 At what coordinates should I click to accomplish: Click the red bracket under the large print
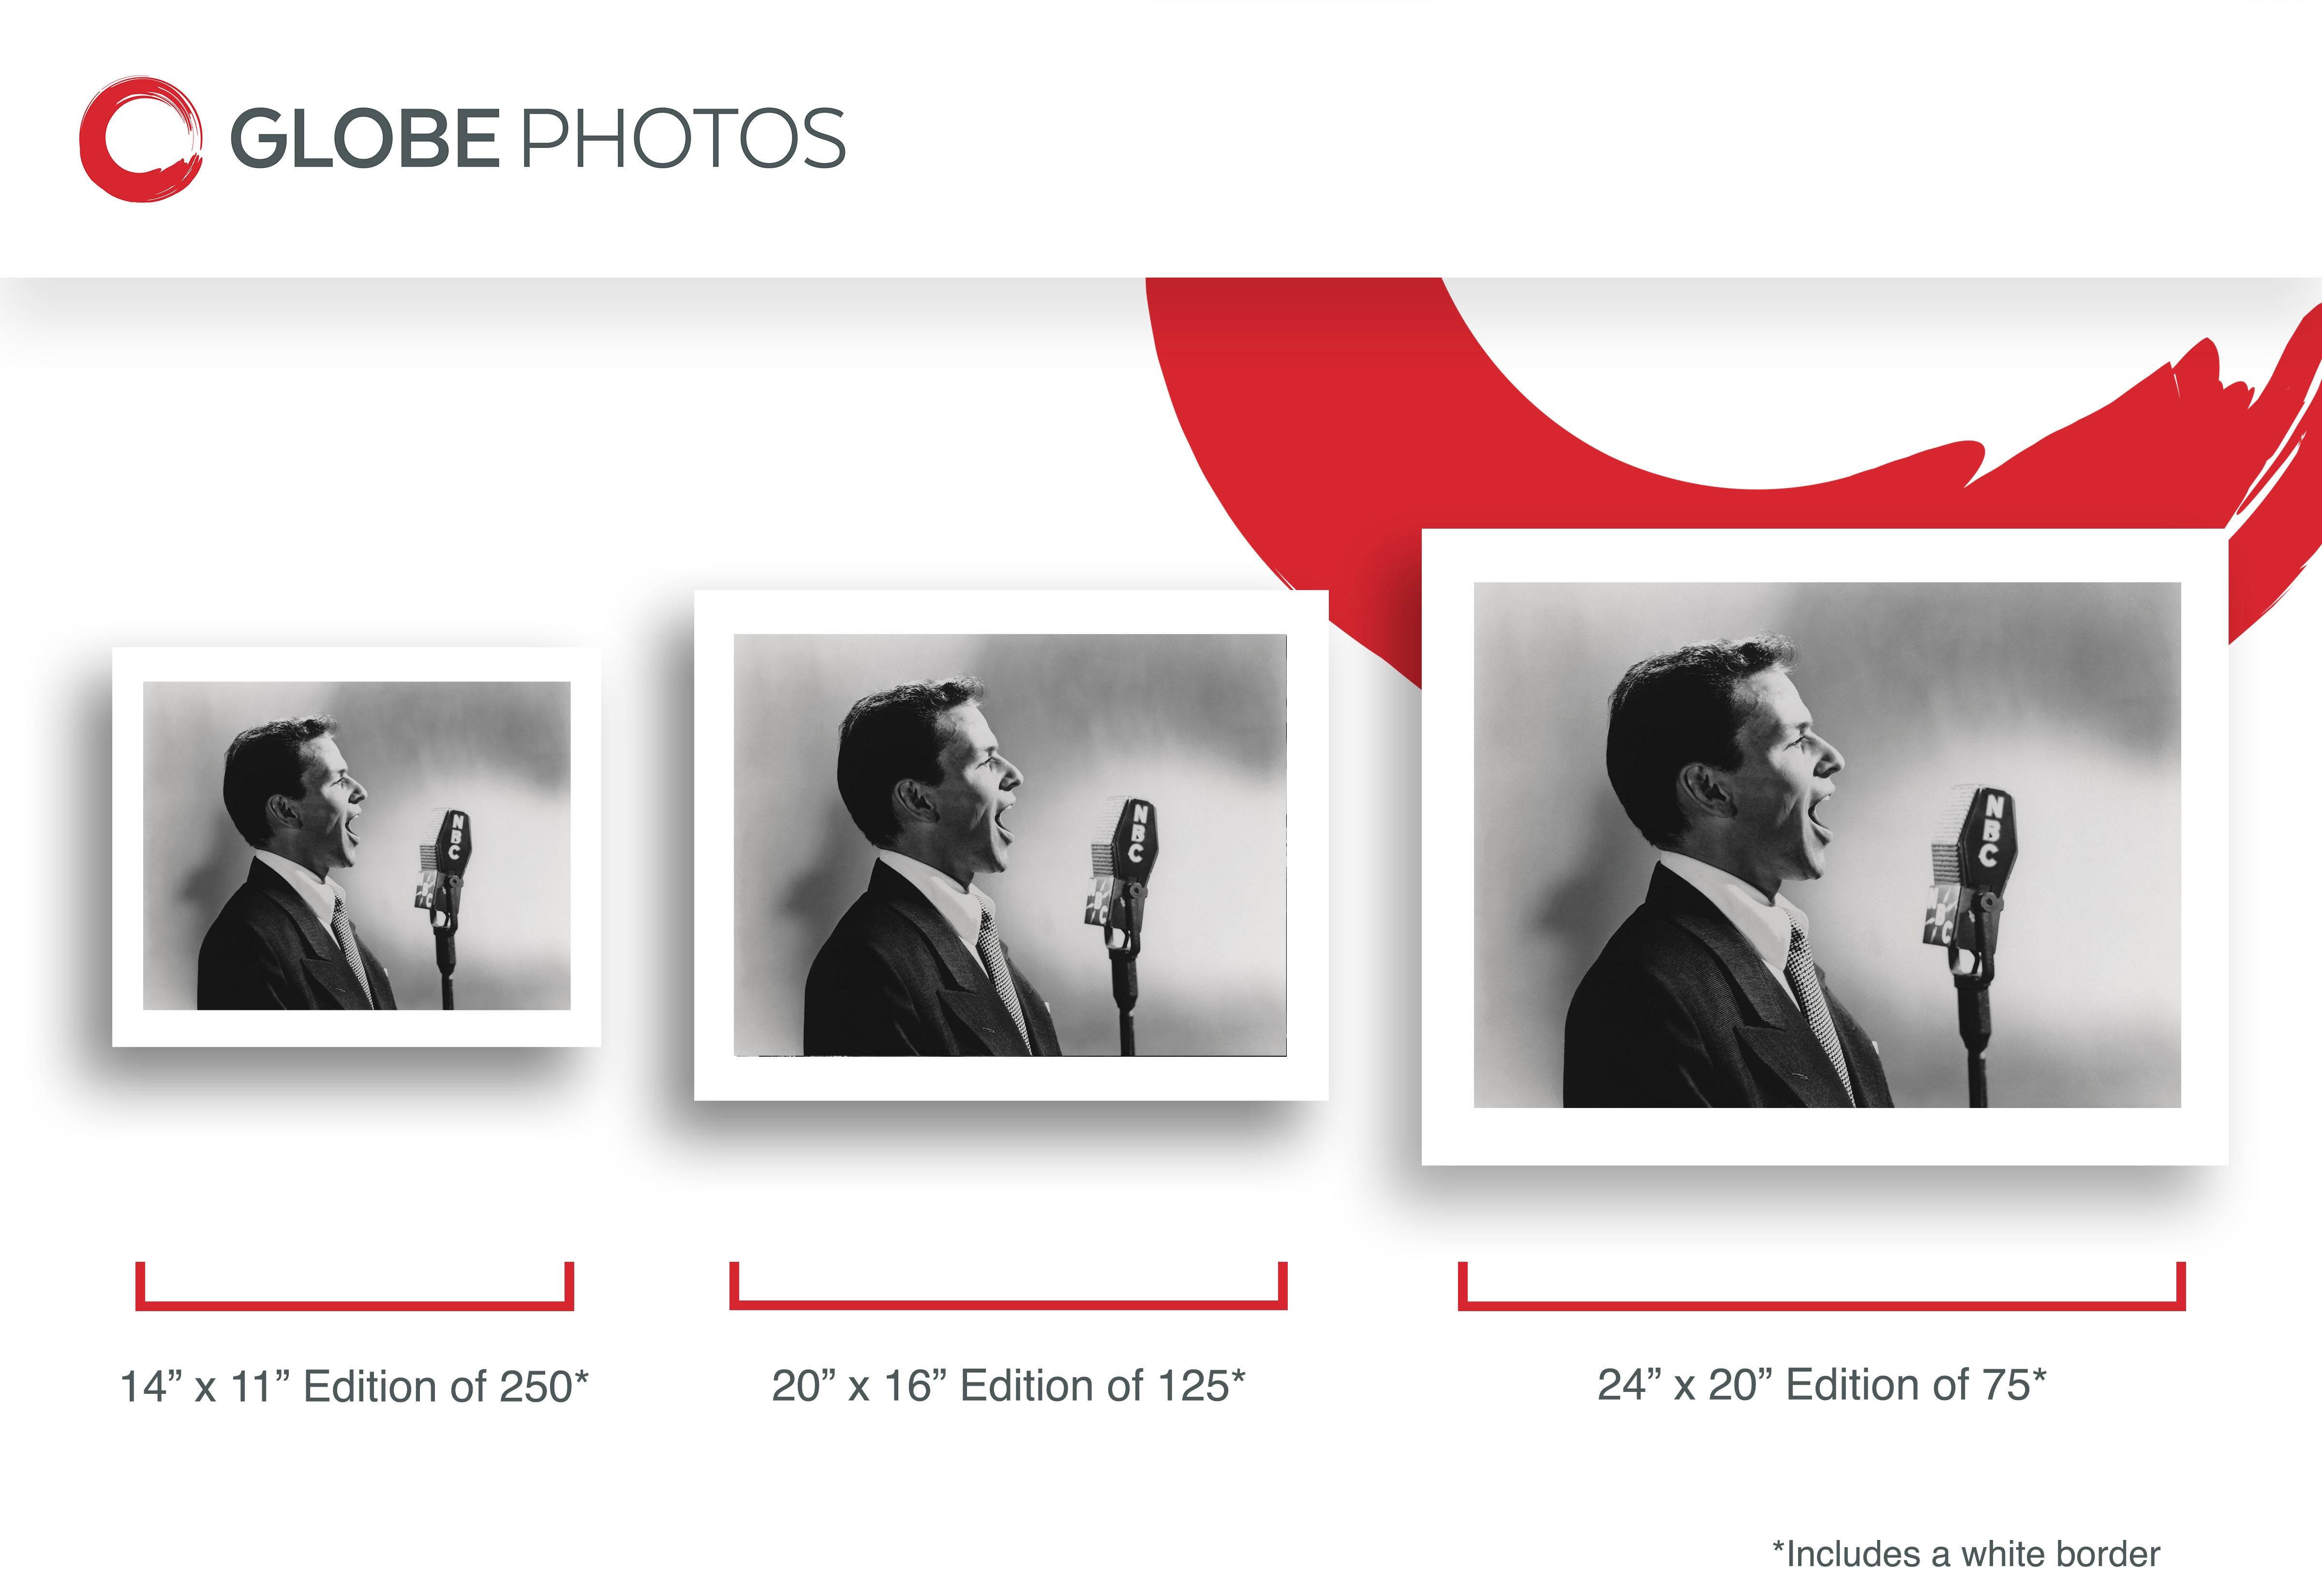(x=1822, y=1286)
